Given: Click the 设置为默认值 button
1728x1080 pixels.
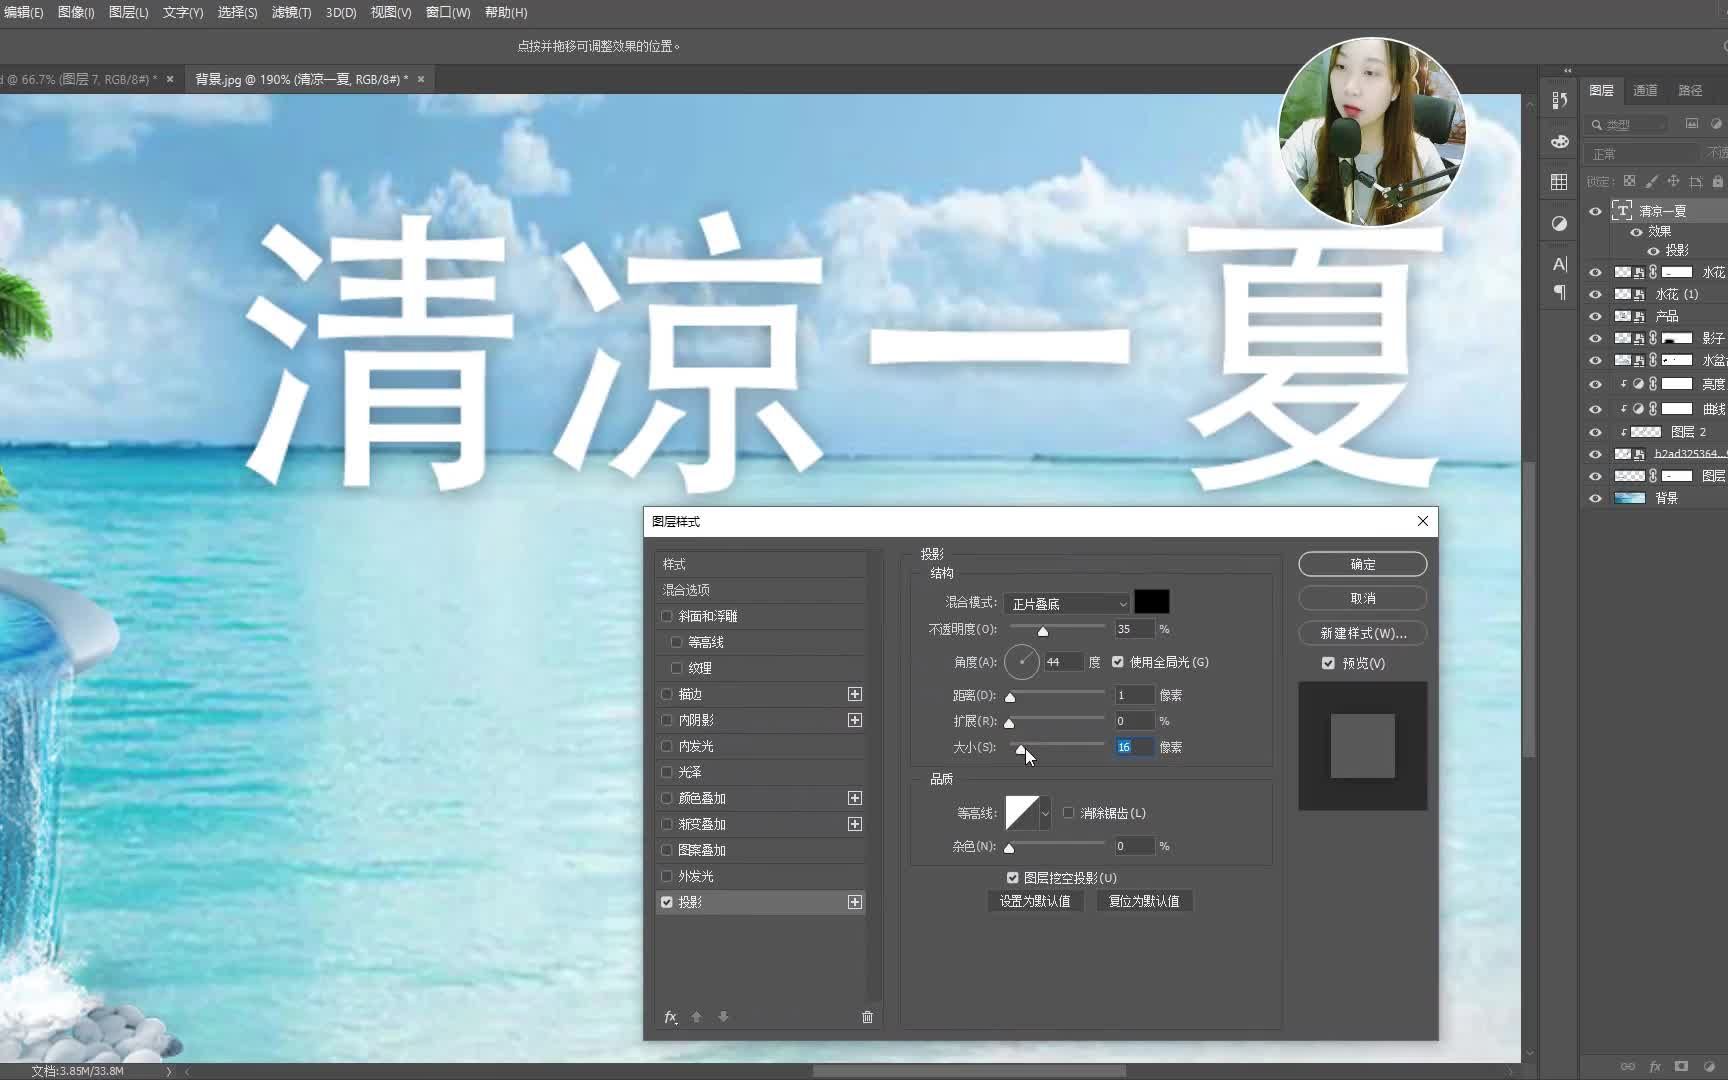Looking at the screenshot, I should [1035, 901].
